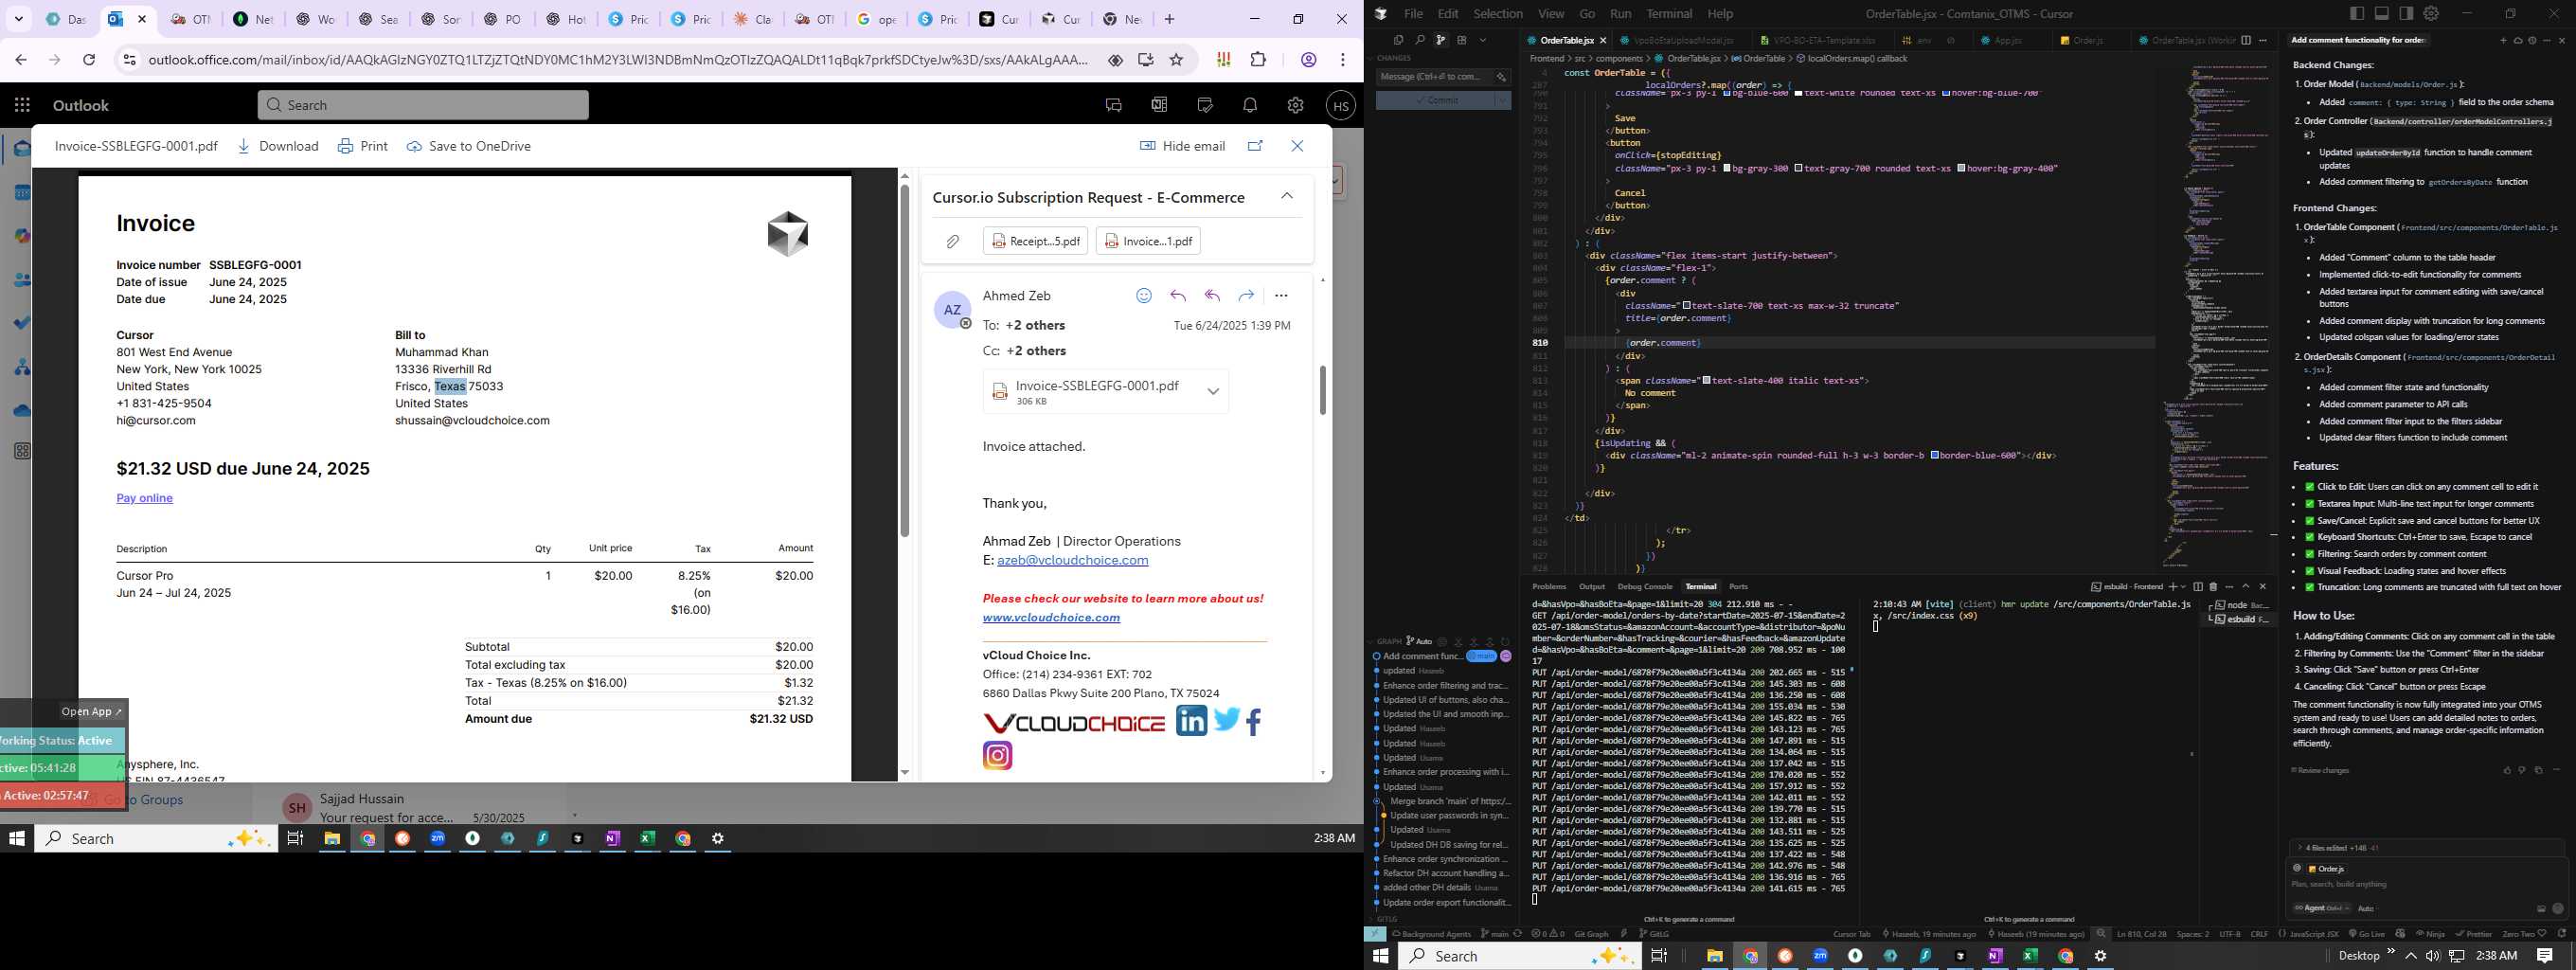Split the editor right icon
This screenshot has width=2576, height=970.
click(2246, 40)
